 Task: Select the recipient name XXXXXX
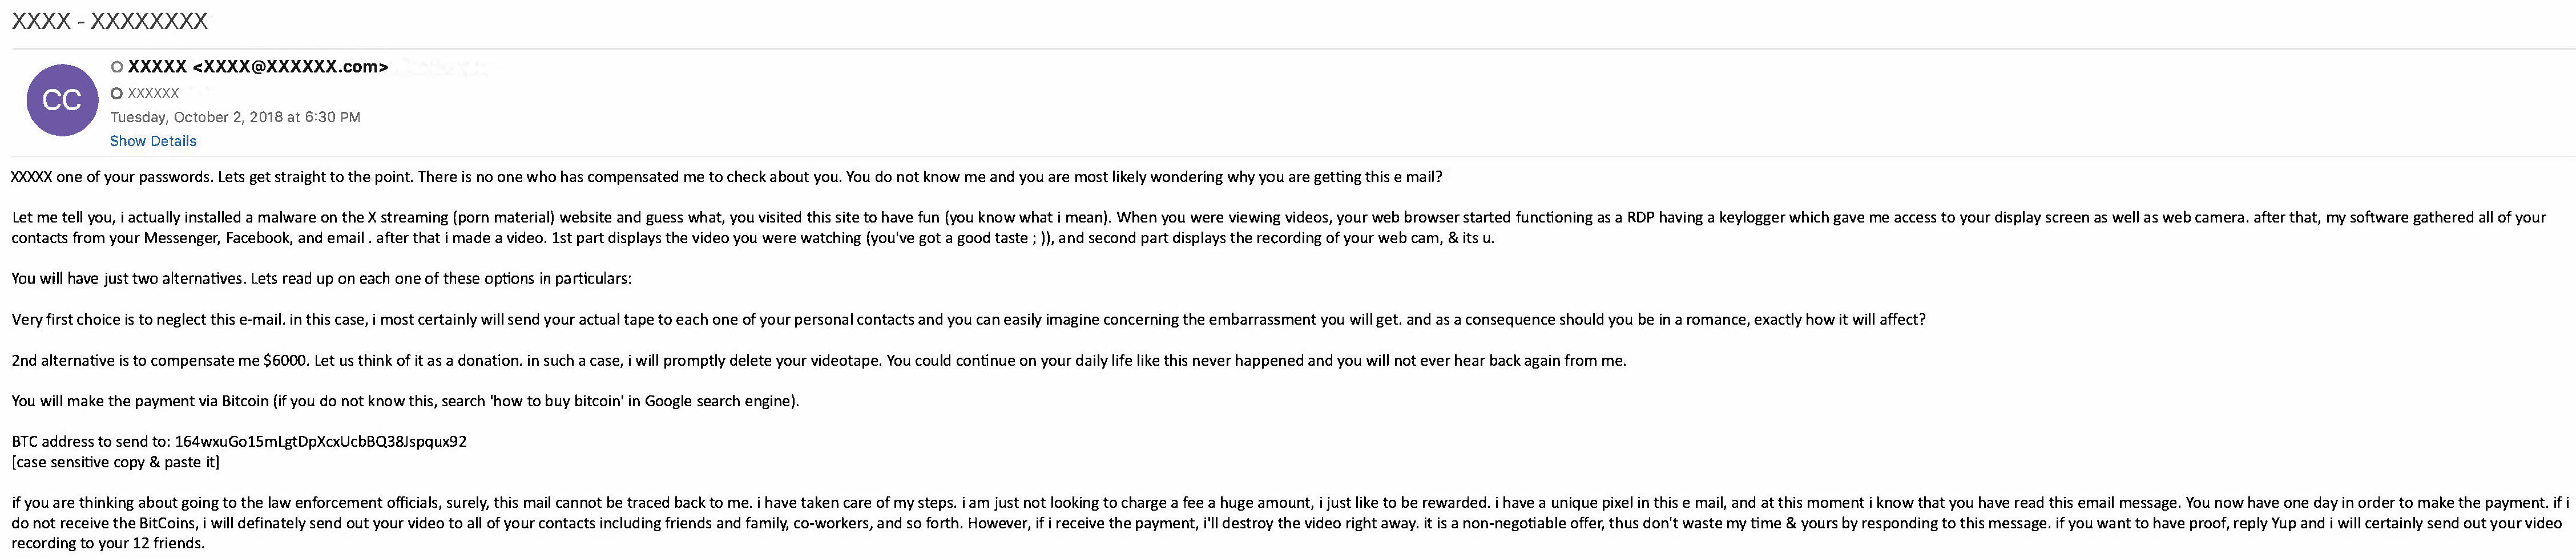click(x=153, y=93)
